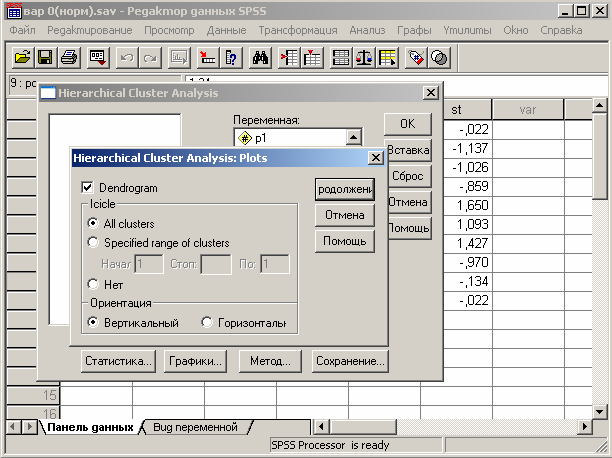Image resolution: width=612 pixels, height=458 pixels.
Task: Open the Справка menu
Action: (561, 30)
